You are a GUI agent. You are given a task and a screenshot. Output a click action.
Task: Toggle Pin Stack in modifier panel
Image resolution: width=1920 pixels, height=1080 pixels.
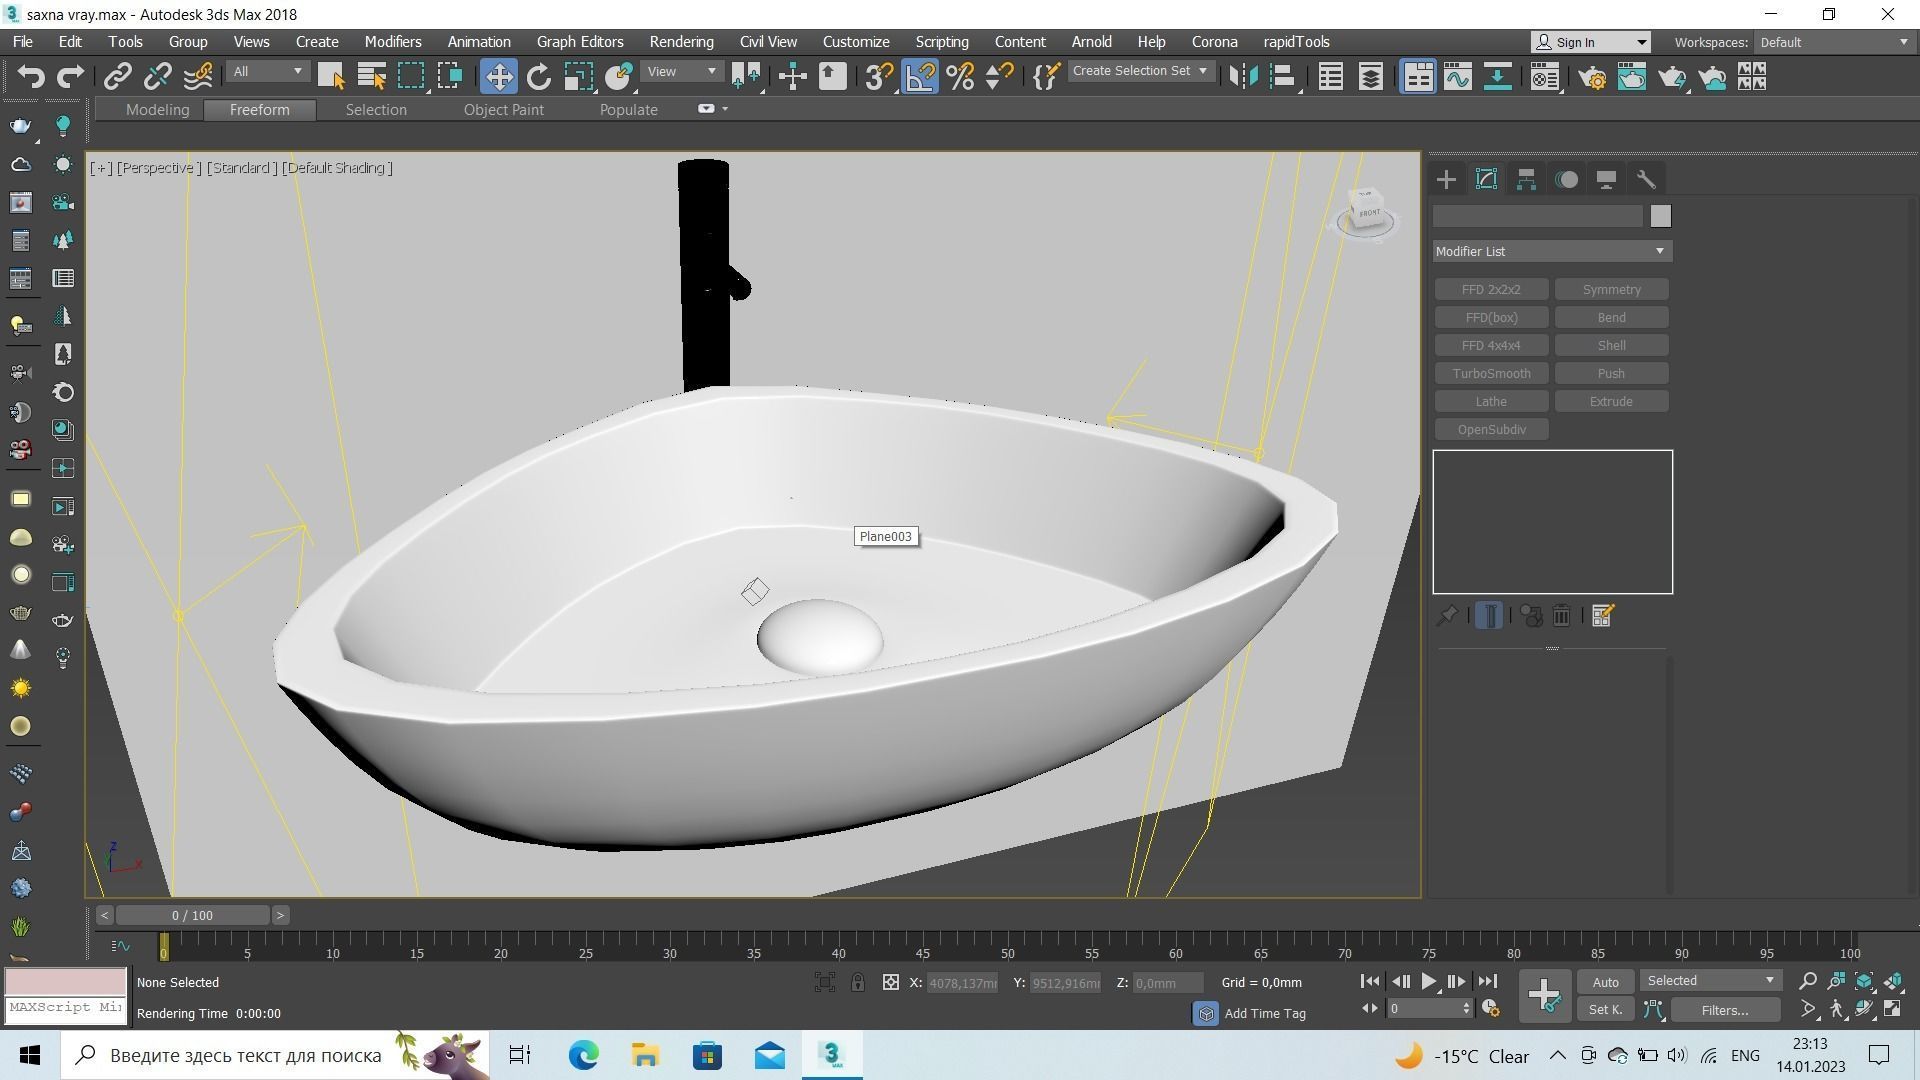click(1446, 616)
